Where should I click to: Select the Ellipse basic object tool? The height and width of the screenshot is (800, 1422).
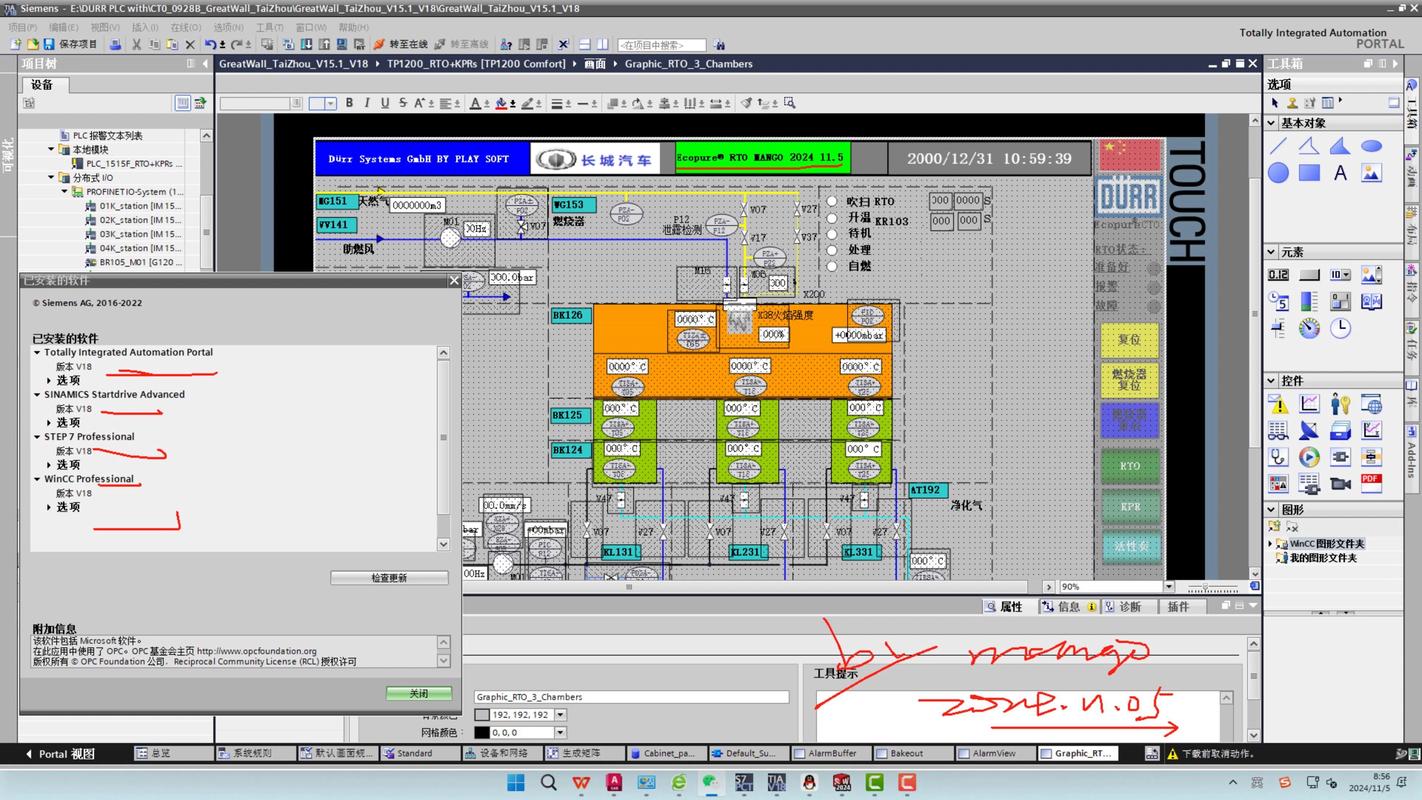pyautogui.click(x=1371, y=146)
